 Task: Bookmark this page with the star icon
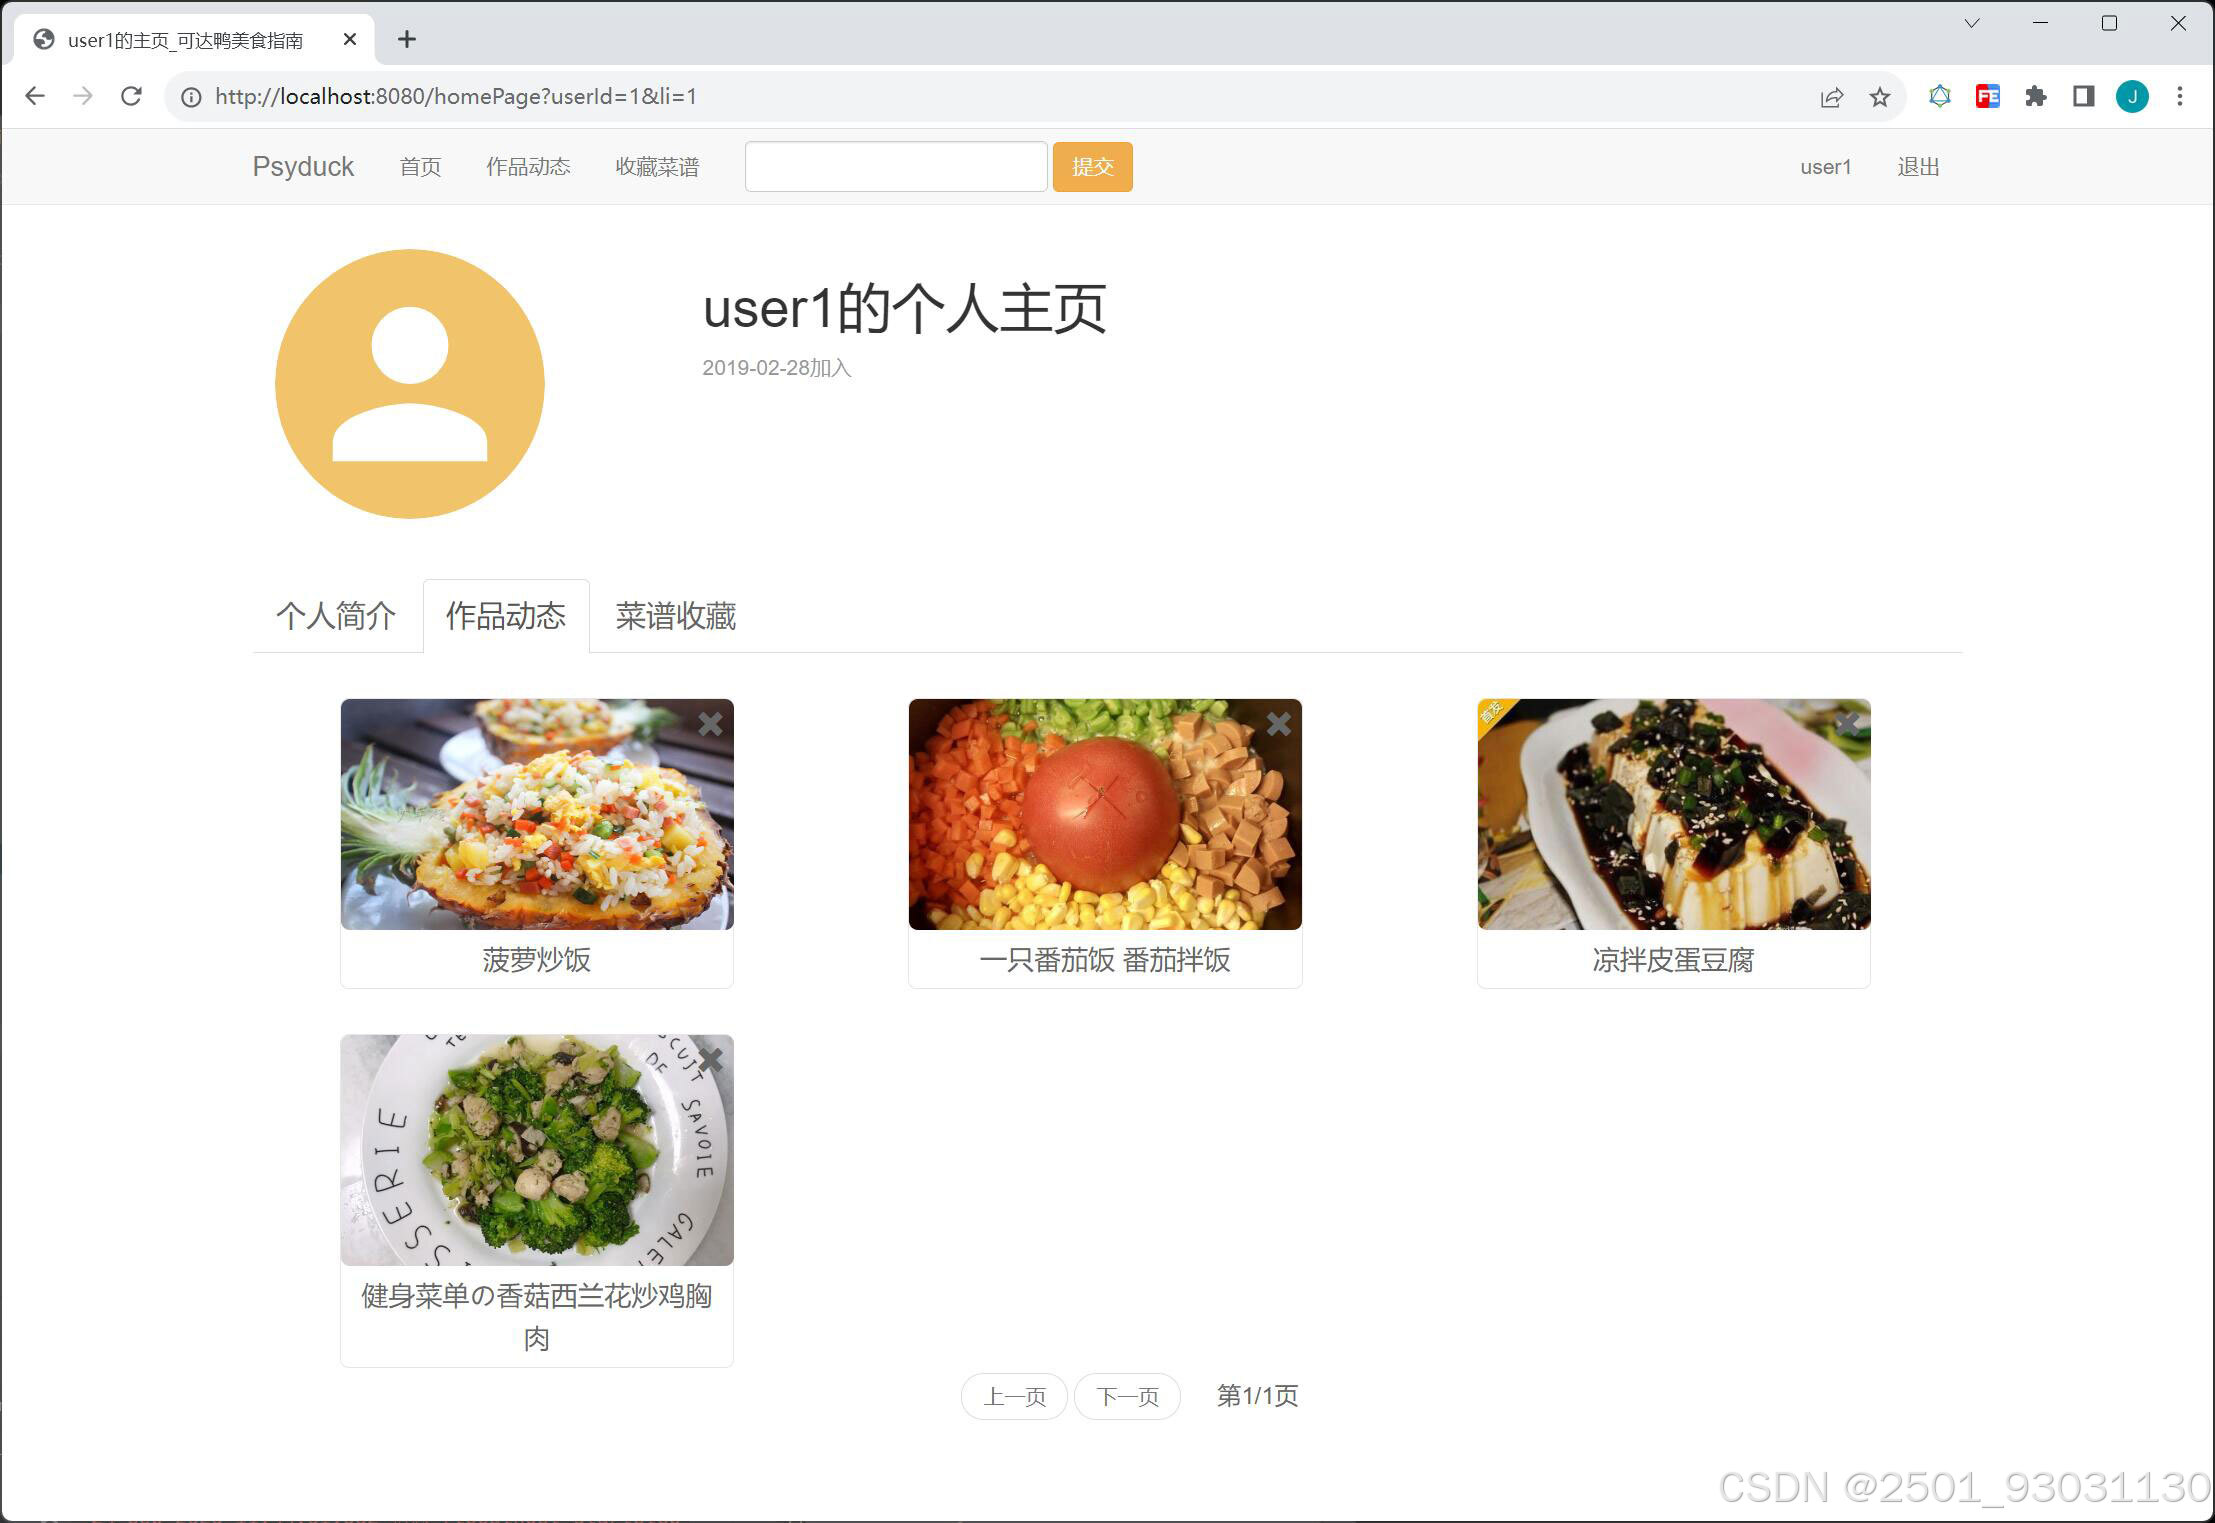pos(1880,96)
